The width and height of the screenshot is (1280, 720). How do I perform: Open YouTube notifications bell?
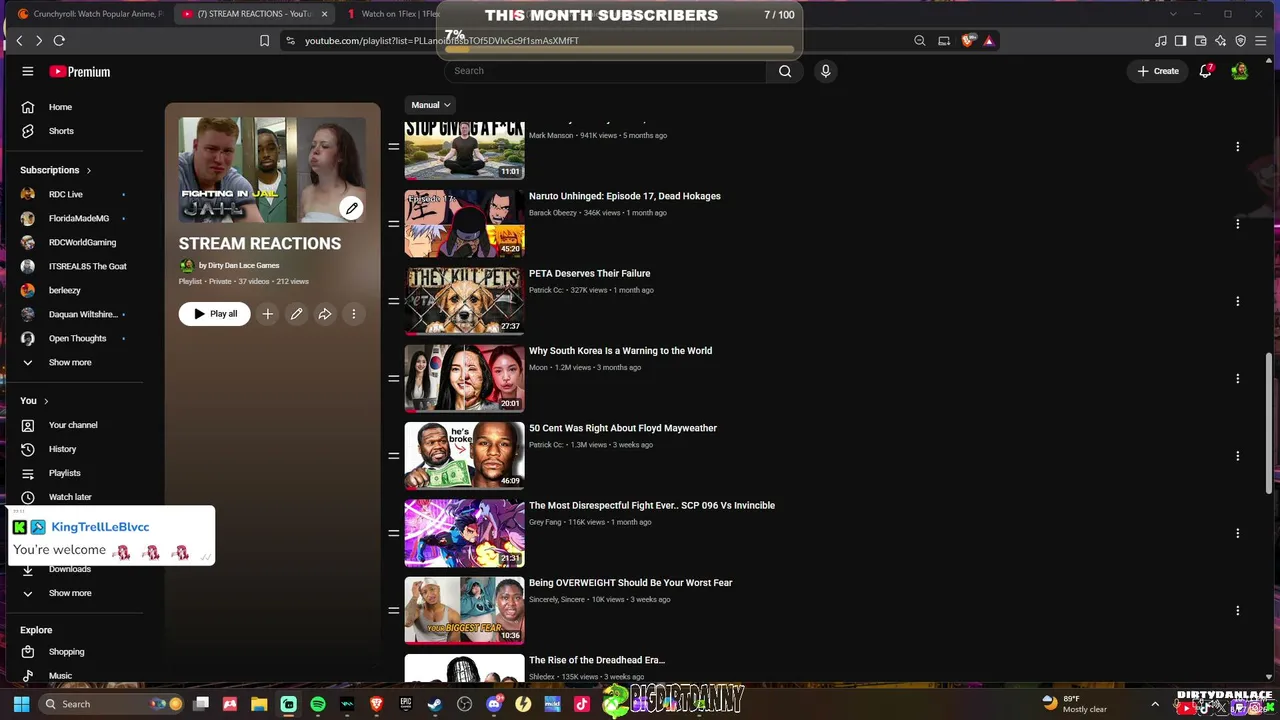point(1206,71)
